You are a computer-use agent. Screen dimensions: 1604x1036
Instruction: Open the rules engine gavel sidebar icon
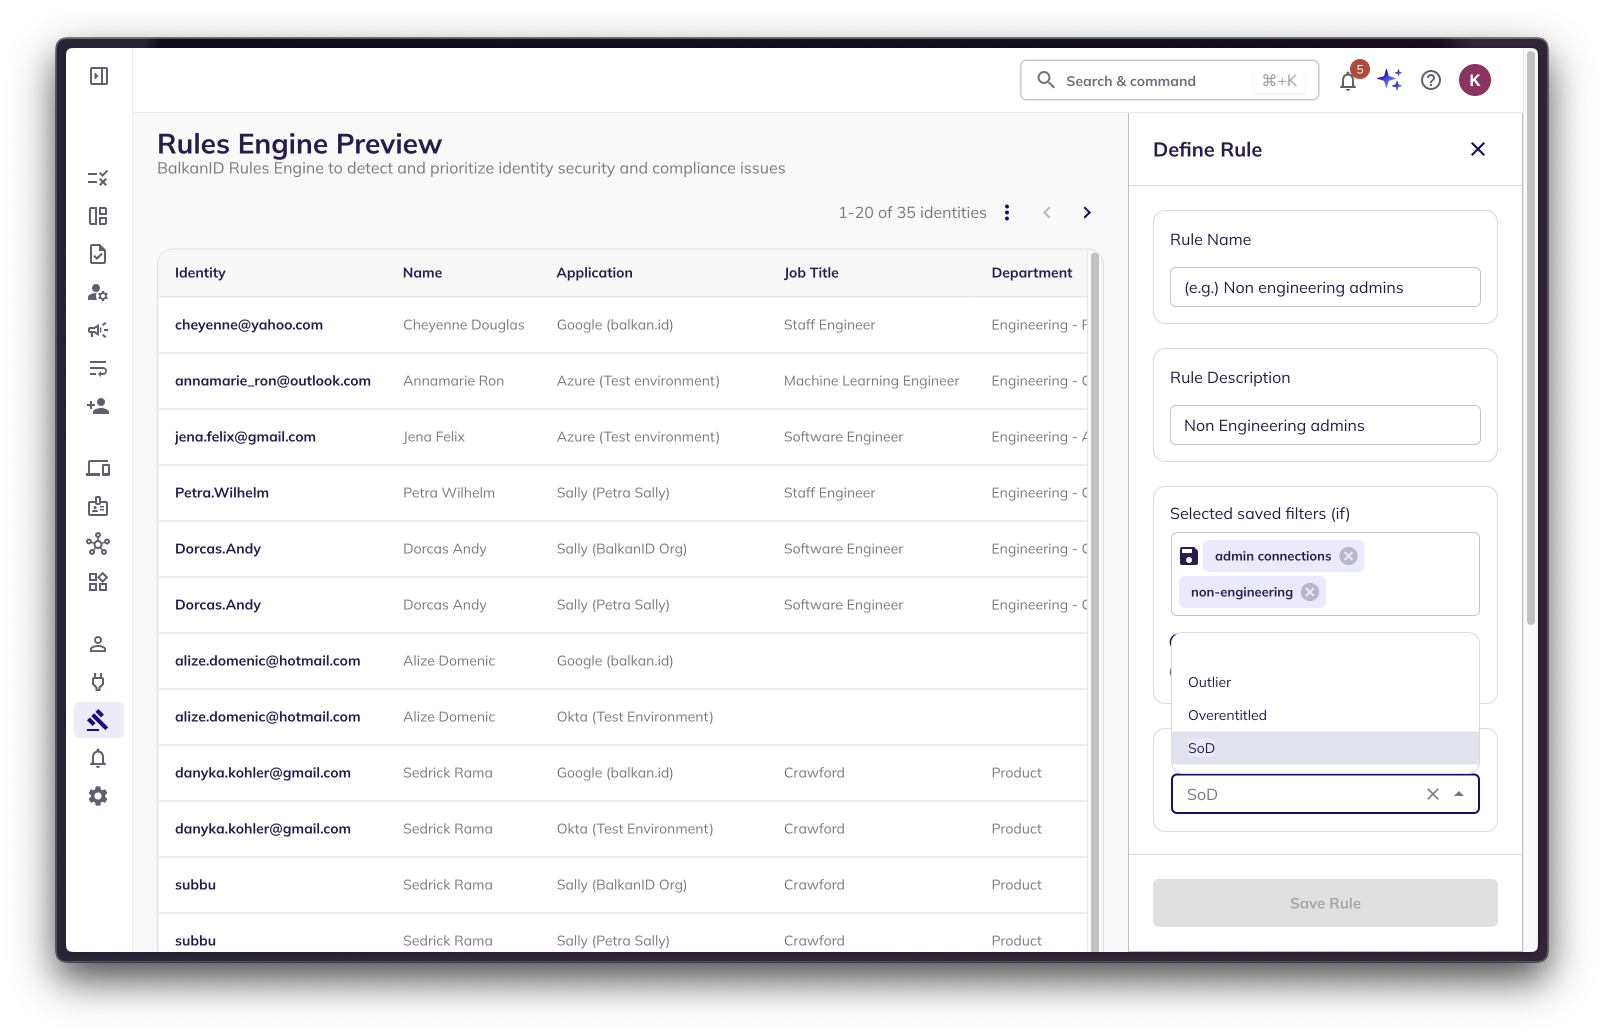pos(98,720)
